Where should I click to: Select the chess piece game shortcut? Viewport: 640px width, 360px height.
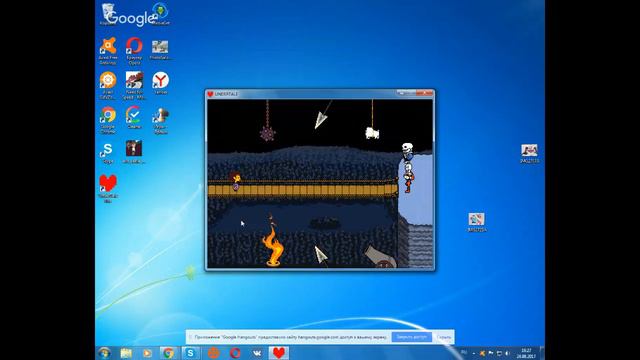click(x=160, y=120)
